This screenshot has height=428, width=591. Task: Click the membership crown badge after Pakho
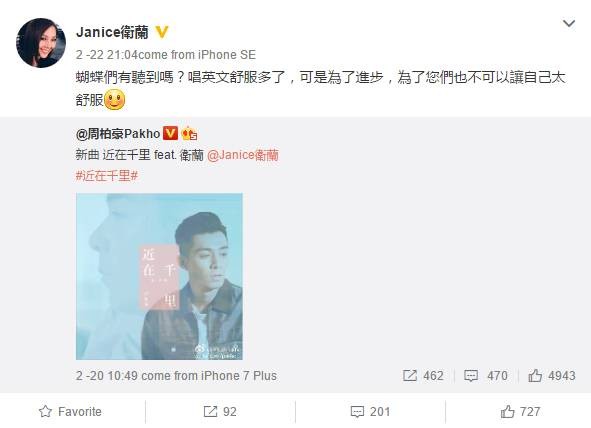point(189,133)
